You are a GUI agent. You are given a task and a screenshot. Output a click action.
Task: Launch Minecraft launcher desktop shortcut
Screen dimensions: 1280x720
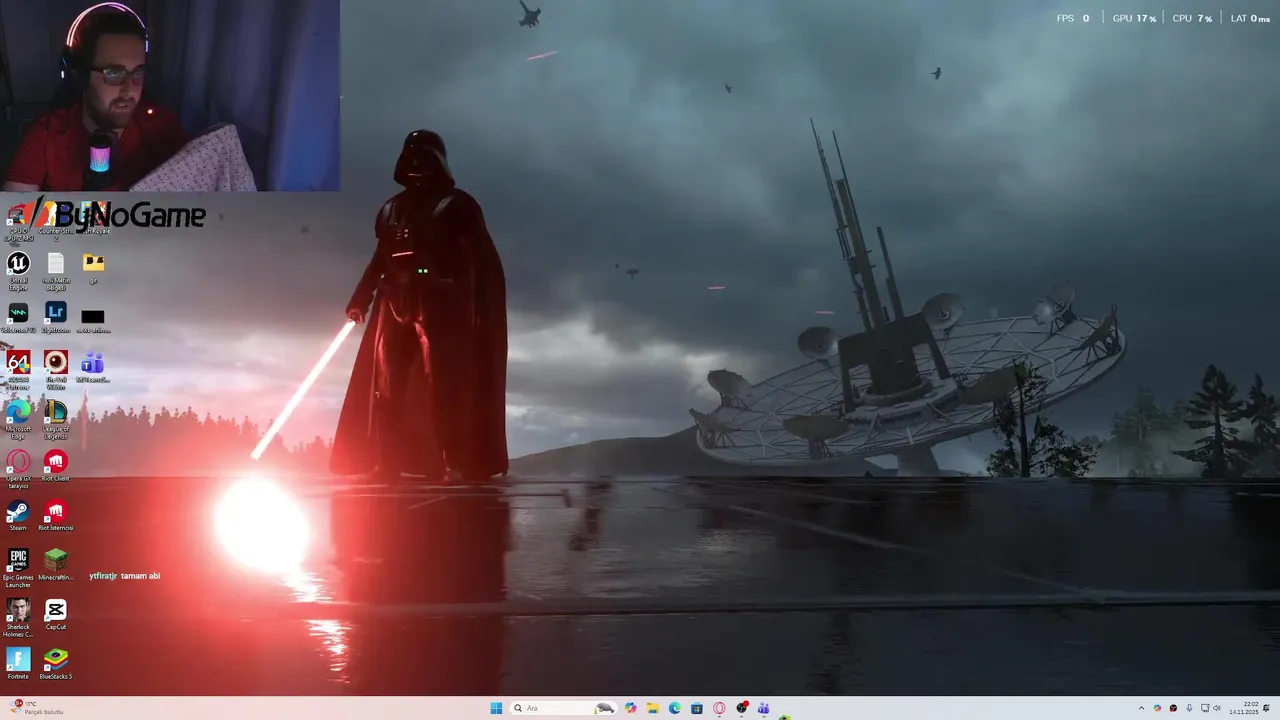[56, 565]
